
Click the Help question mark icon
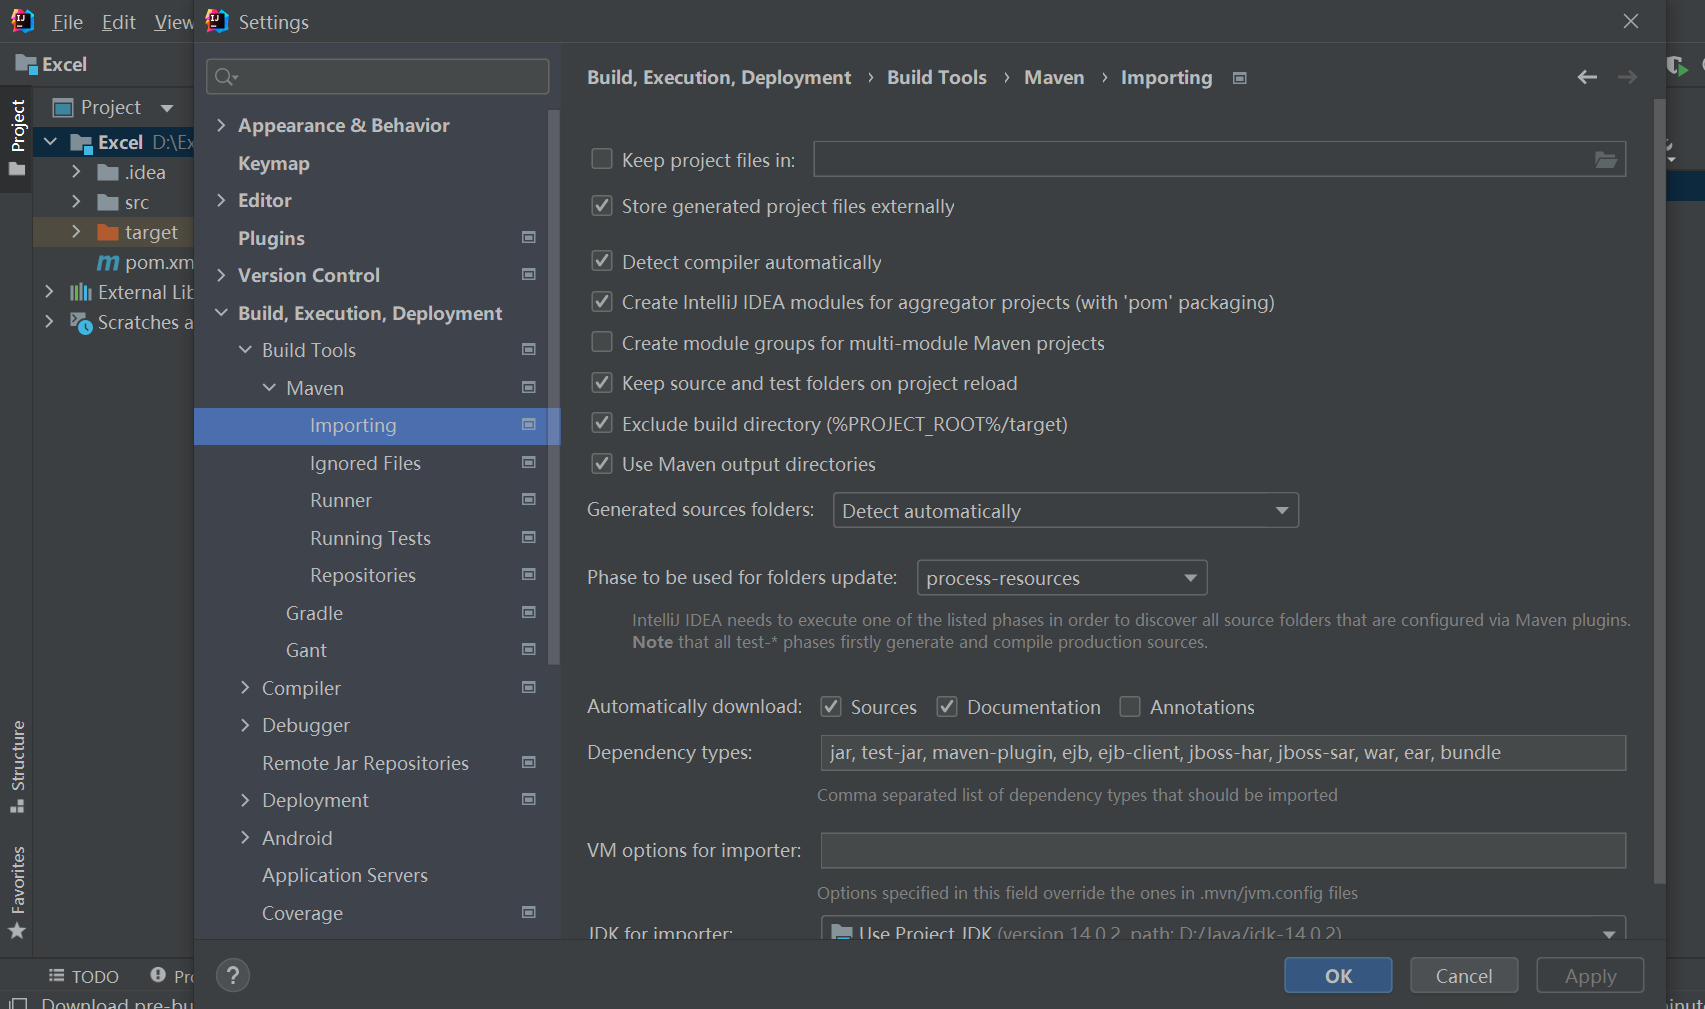click(x=233, y=975)
